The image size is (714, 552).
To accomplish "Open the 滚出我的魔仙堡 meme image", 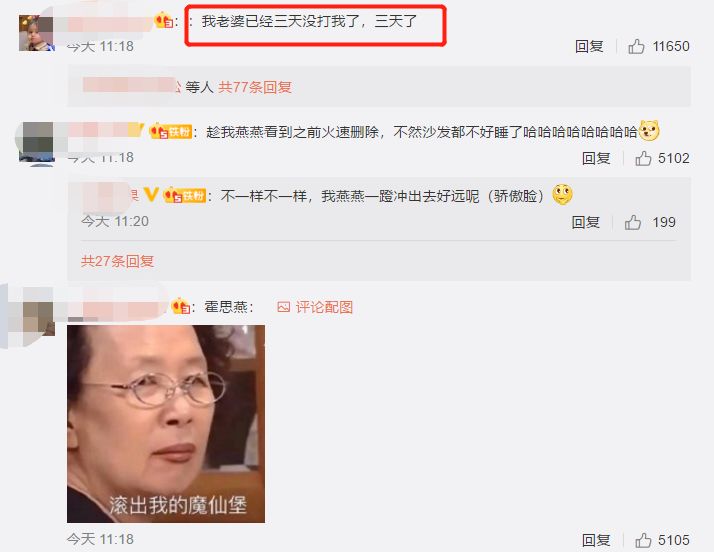I will point(166,424).
